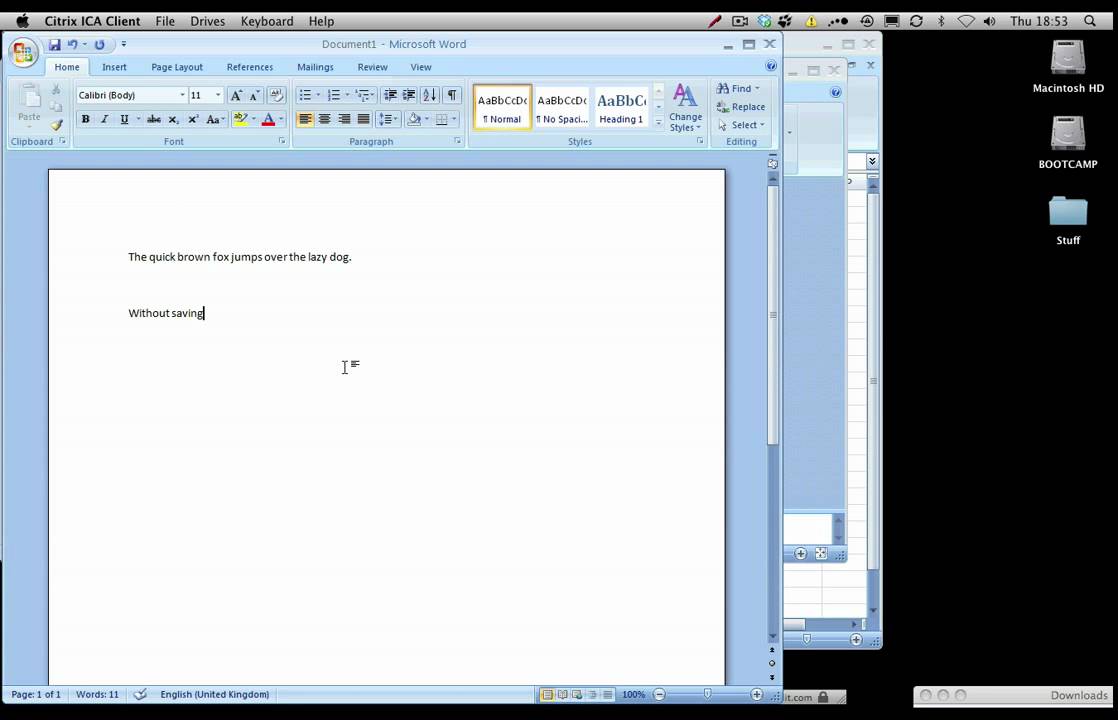The height and width of the screenshot is (720, 1118).
Task: Switch to the Insert tab
Action: click(114, 67)
